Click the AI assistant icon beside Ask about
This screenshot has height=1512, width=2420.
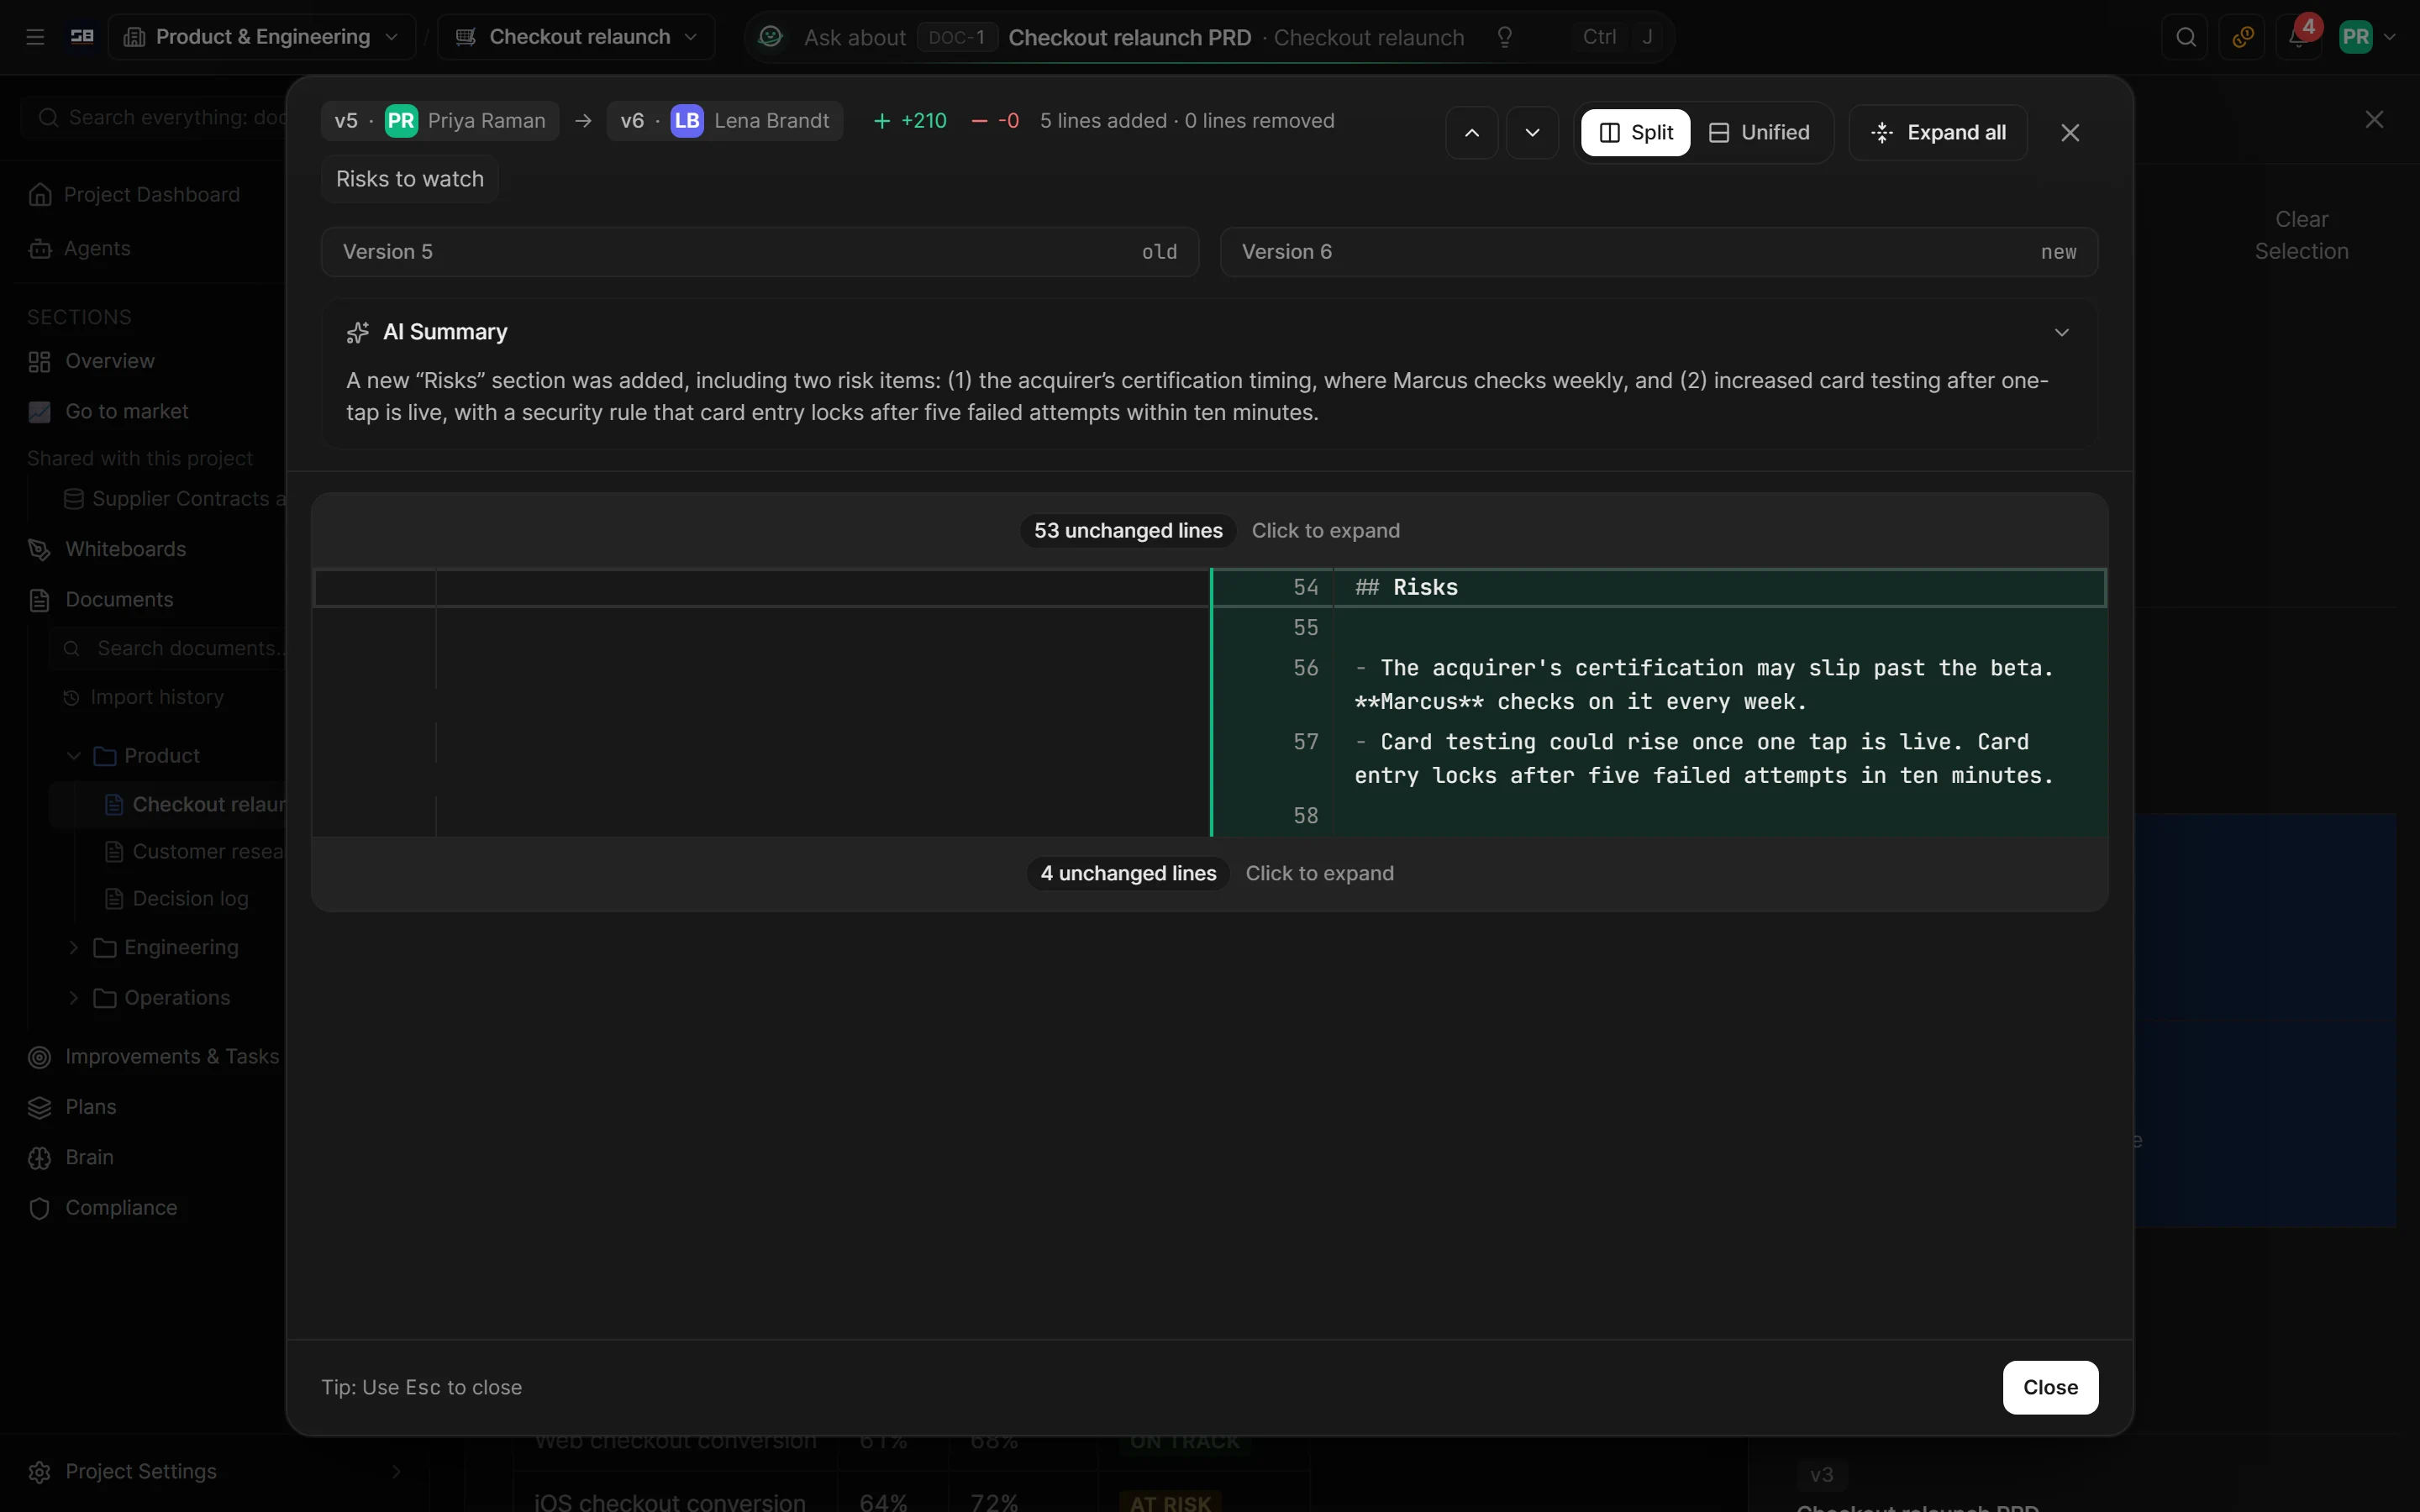pyautogui.click(x=770, y=37)
